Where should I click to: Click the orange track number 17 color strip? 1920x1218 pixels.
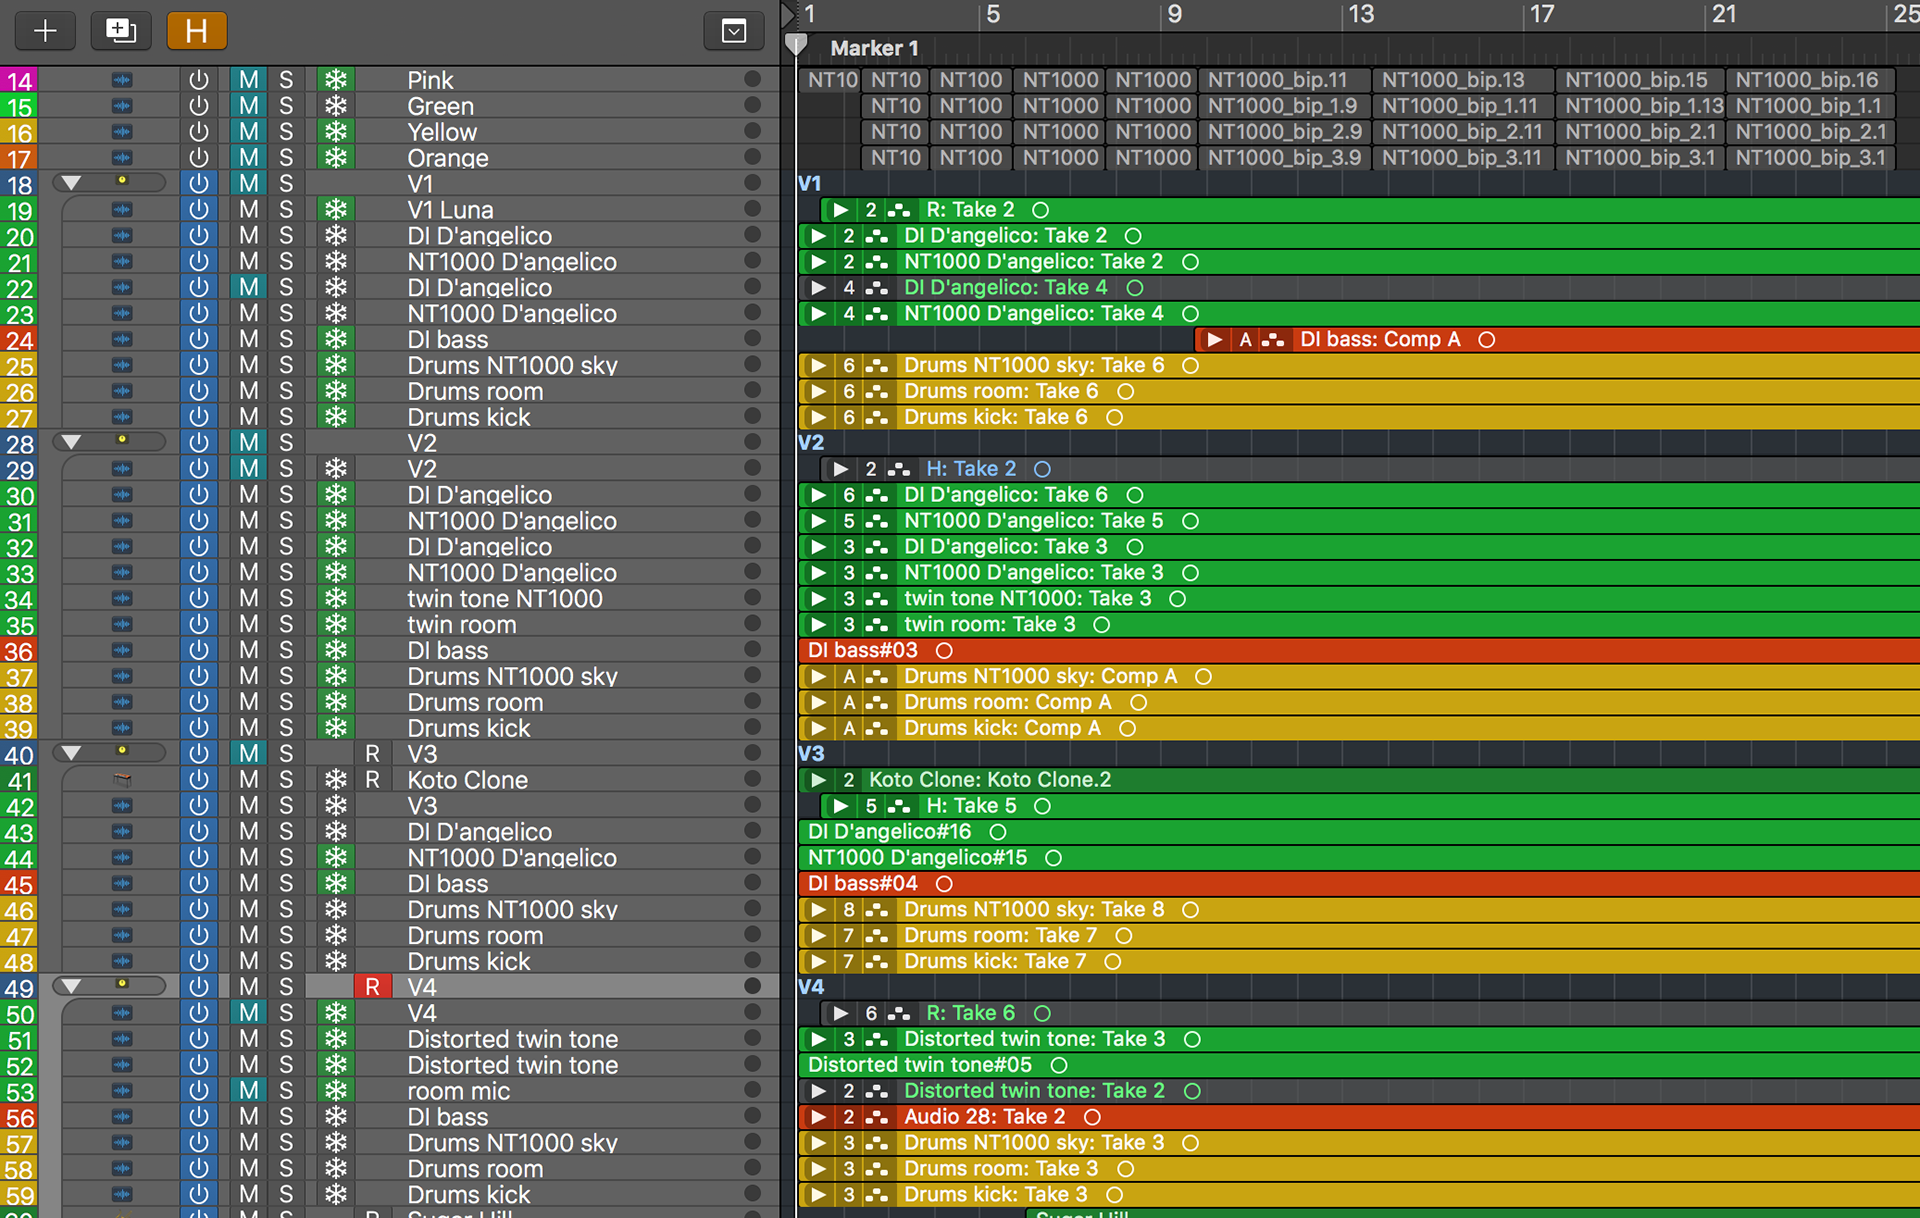click(19, 158)
